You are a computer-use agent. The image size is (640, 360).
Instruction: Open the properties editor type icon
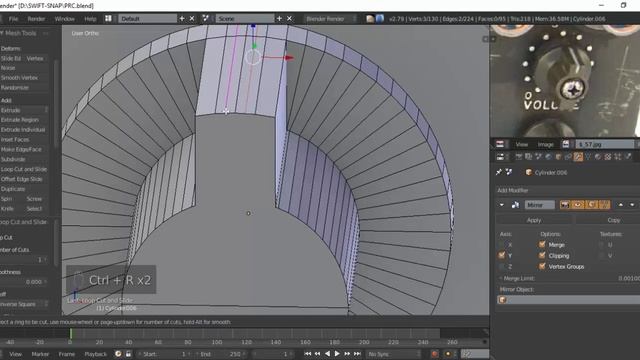coord(500,157)
